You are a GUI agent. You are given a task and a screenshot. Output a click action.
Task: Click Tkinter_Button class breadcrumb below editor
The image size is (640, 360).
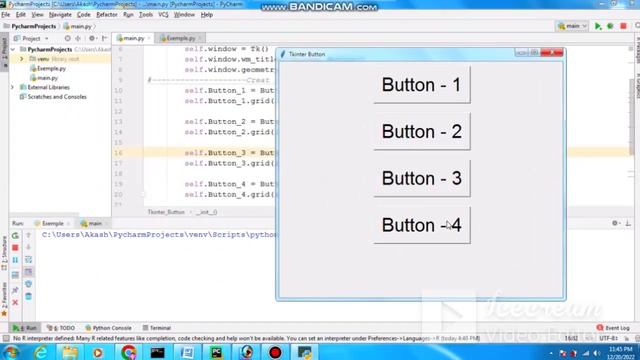click(x=166, y=212)
